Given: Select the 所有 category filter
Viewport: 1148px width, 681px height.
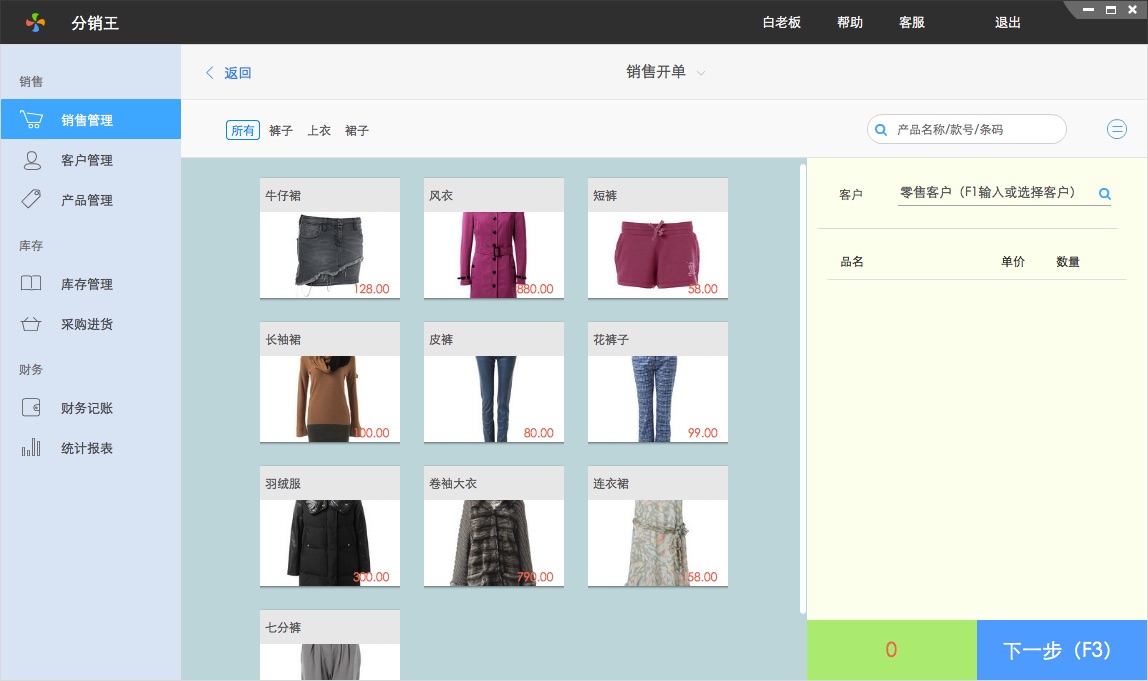Looking at the screenshot, I should coord(242,131).
